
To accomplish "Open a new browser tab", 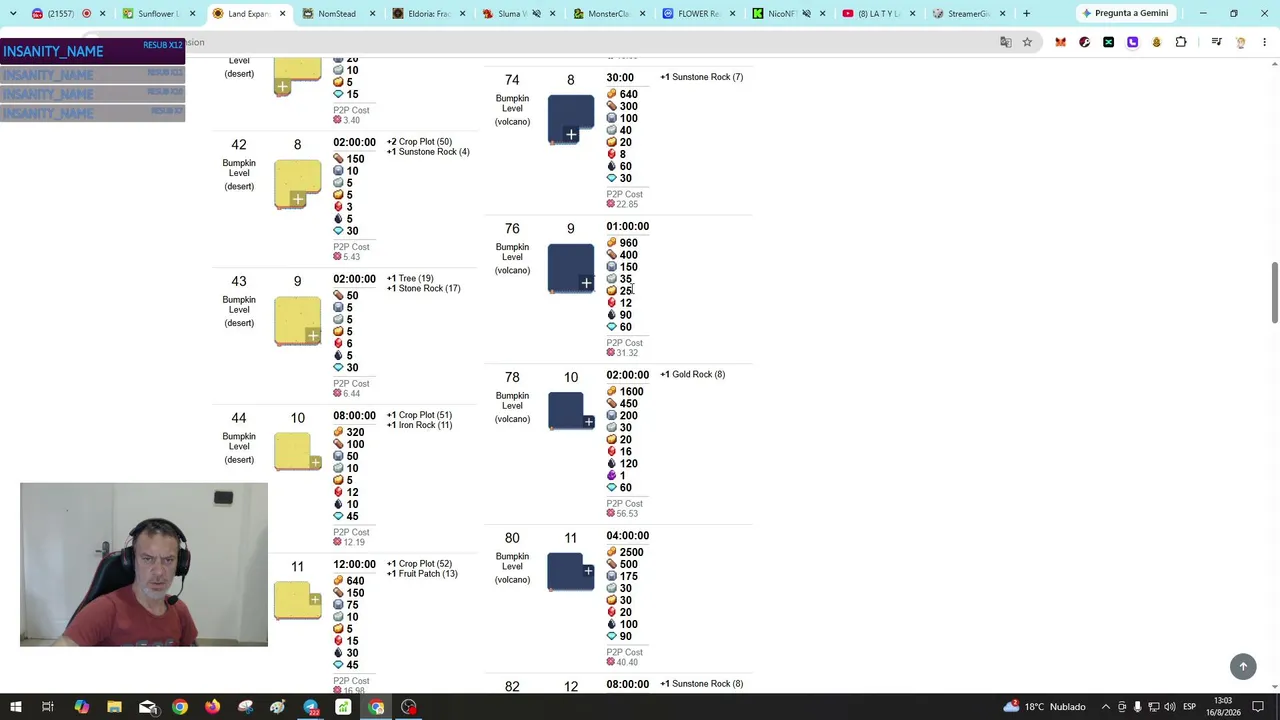I will coord(1026,13).
